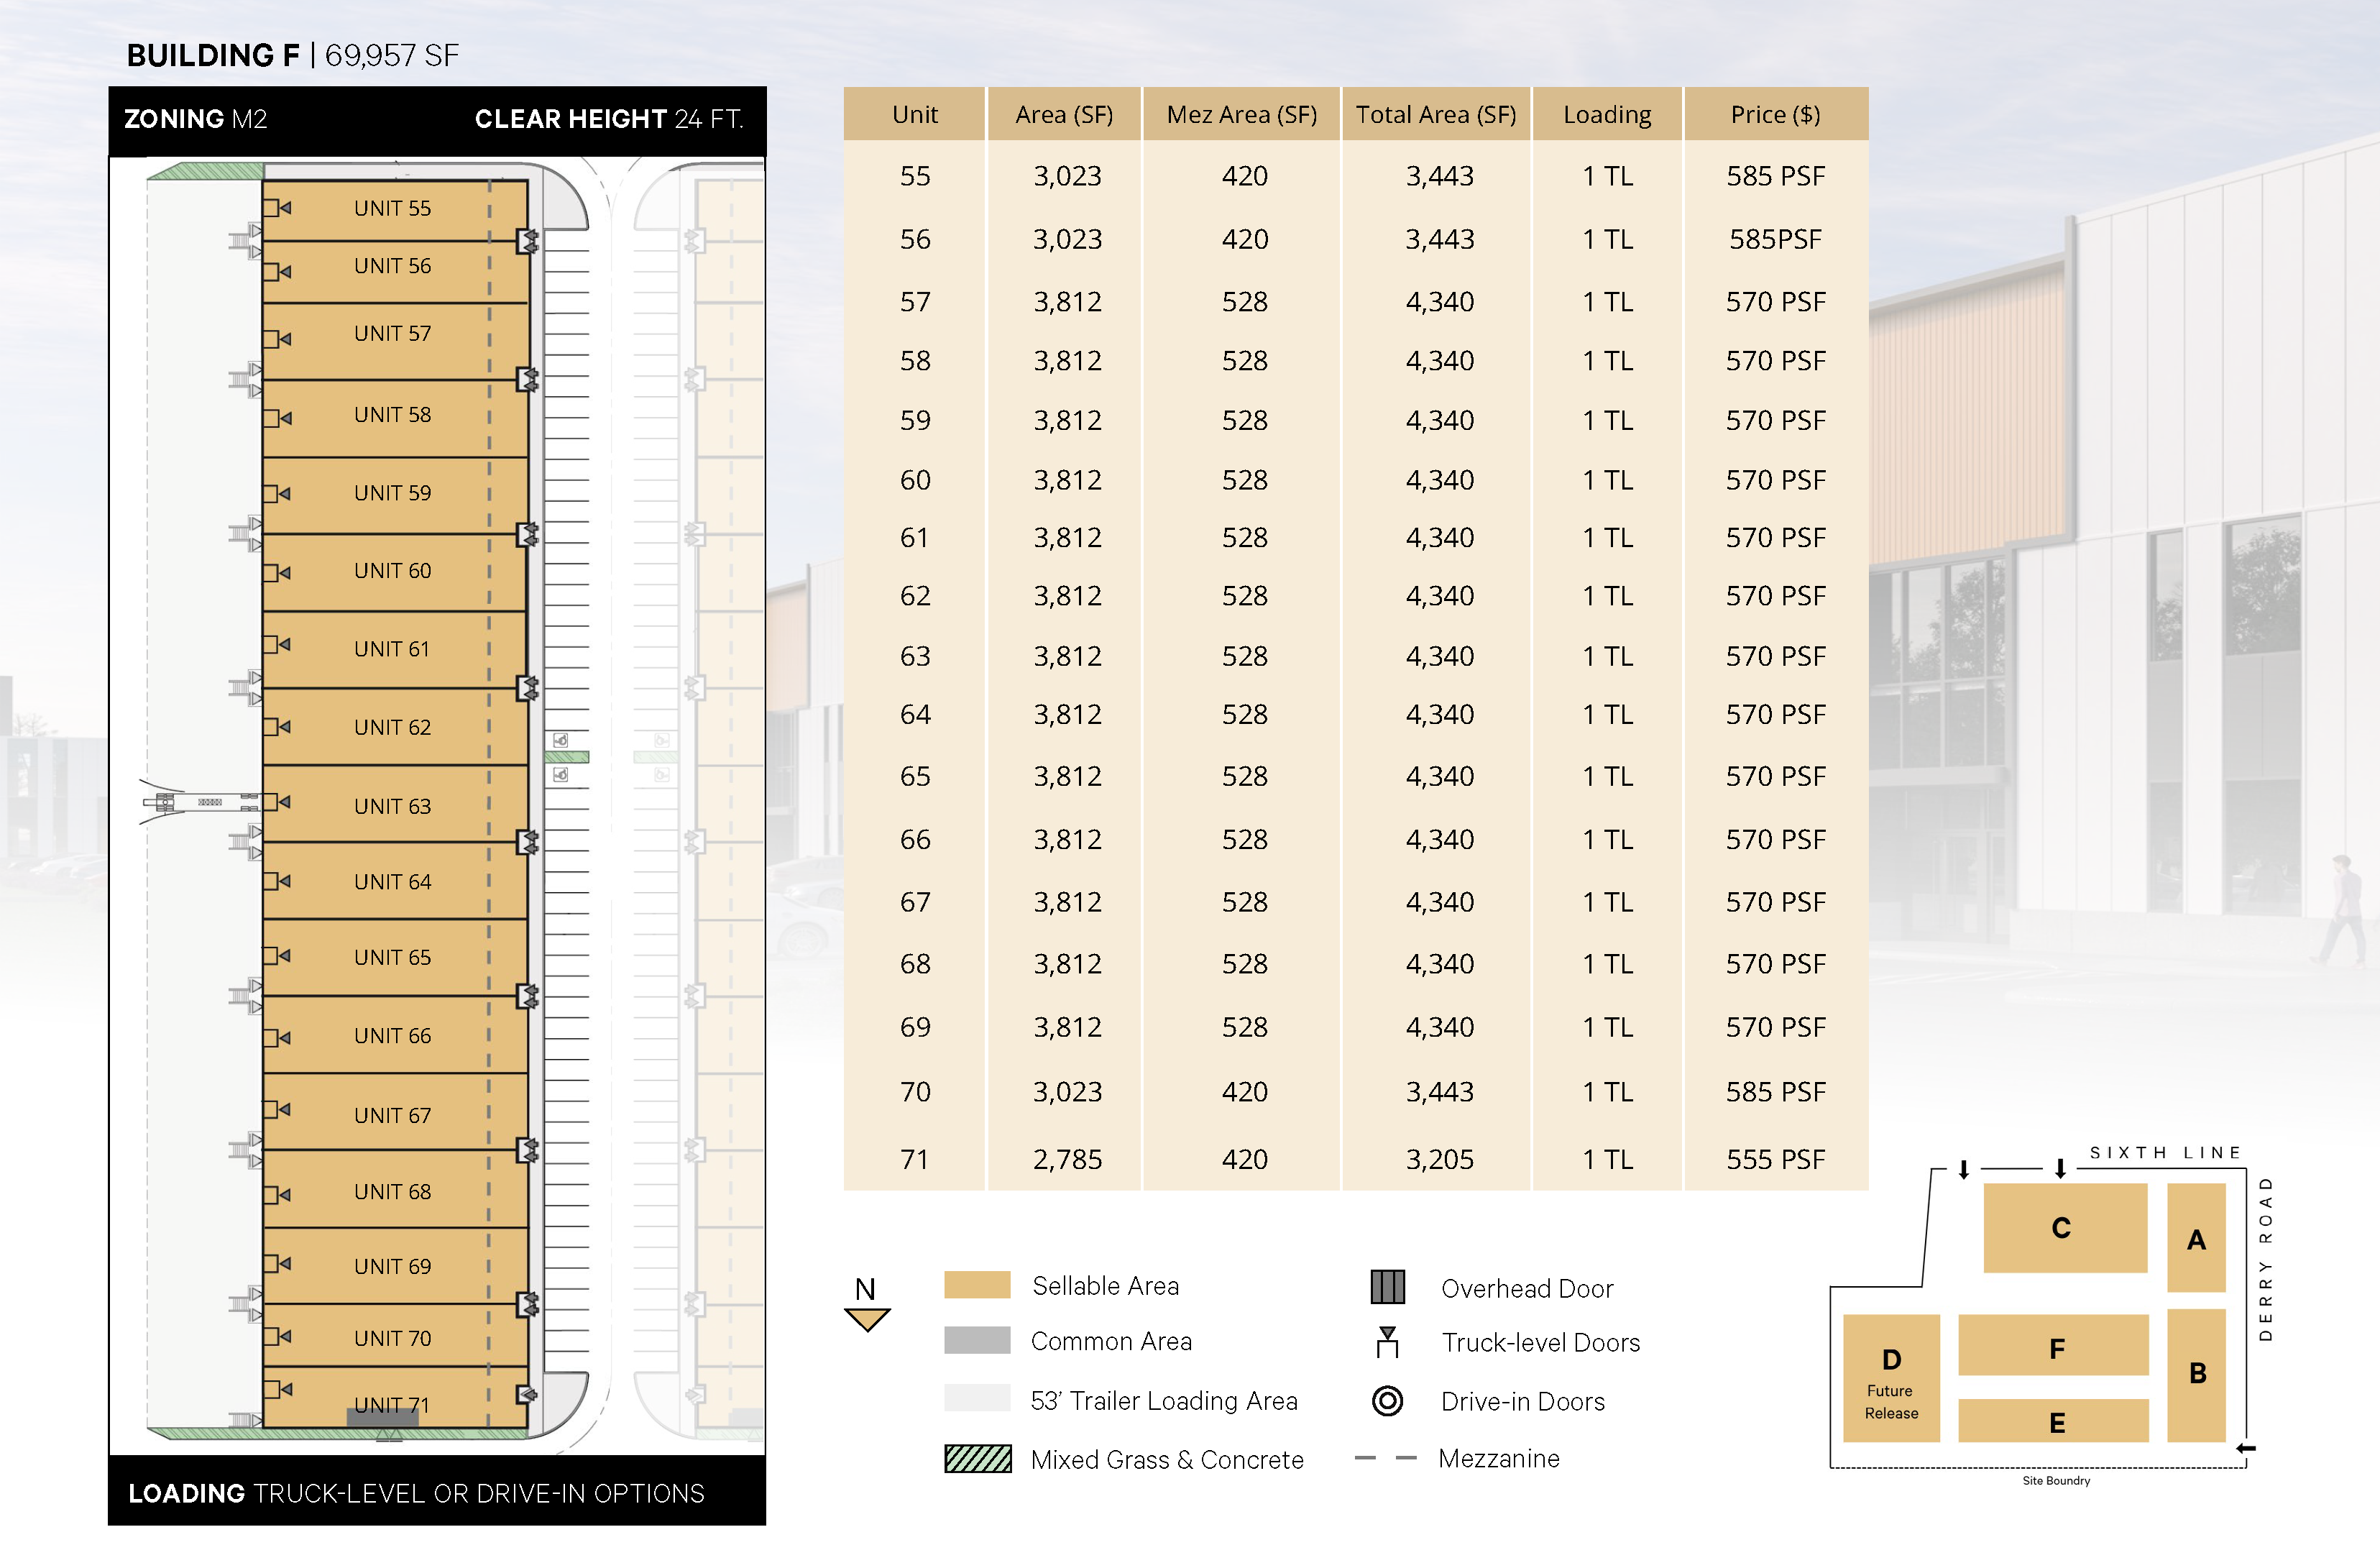
Task: Click the Overhead Door legend icon
Action: click(x=1387, y=1287)
